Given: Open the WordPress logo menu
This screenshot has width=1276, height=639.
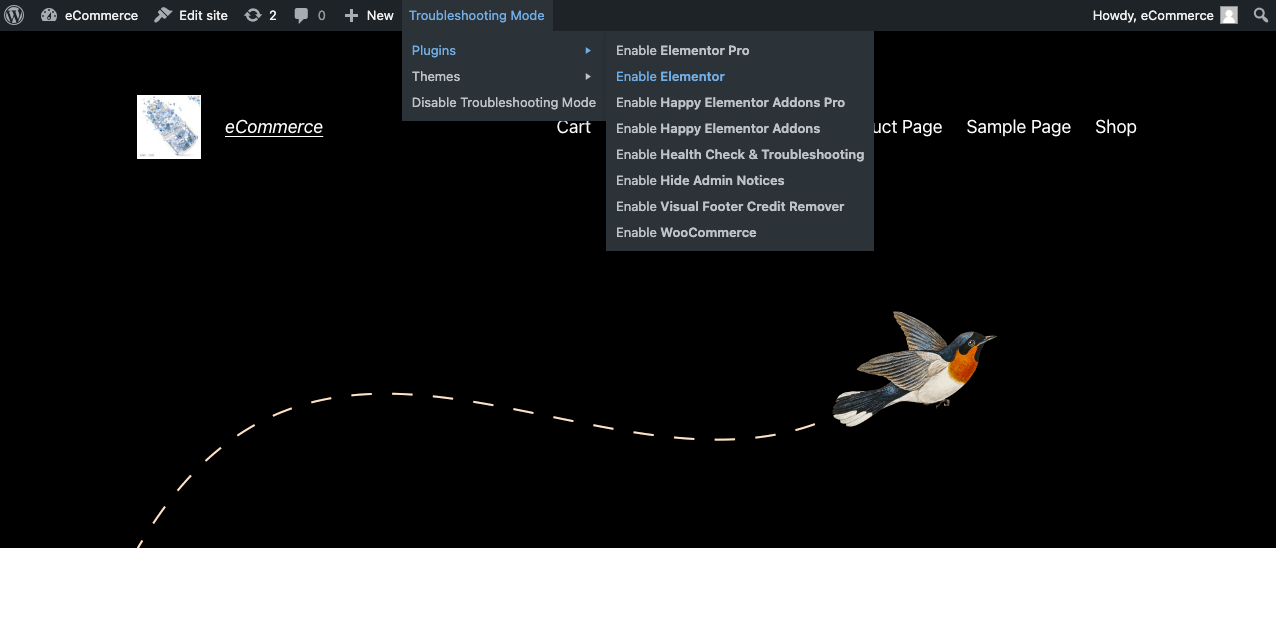Looking at the screenshot, I should tap(14, 15).
